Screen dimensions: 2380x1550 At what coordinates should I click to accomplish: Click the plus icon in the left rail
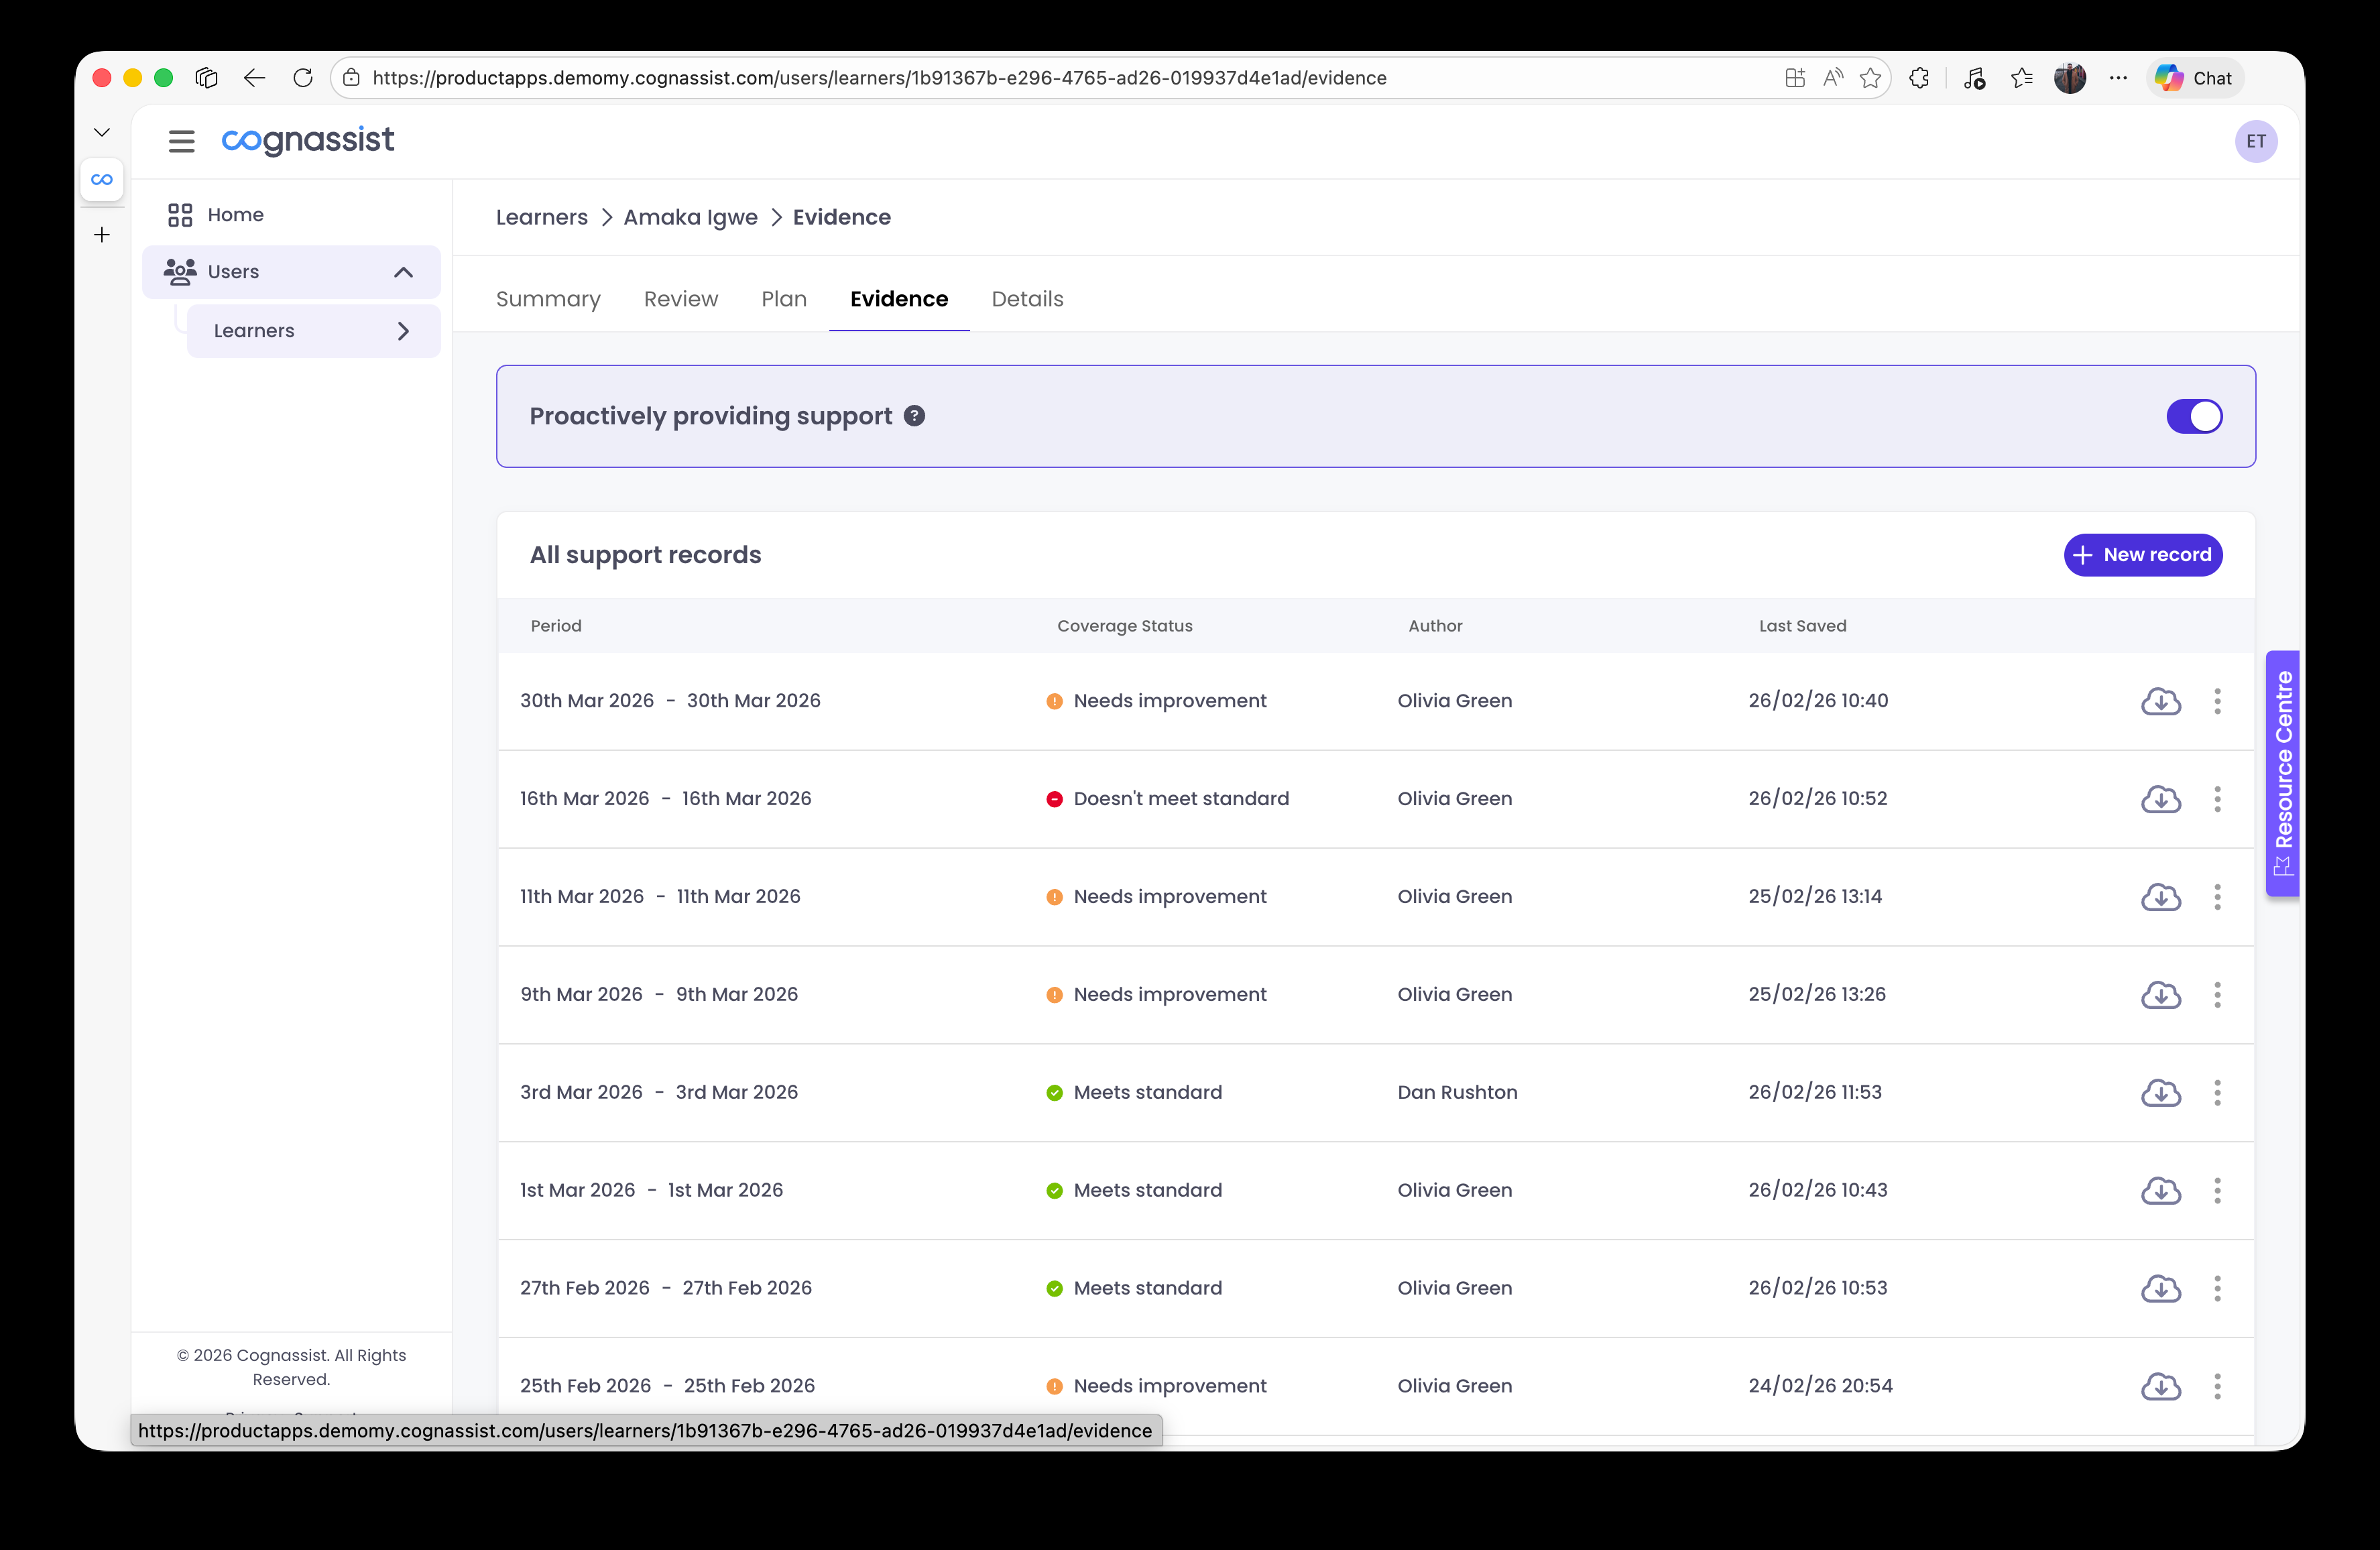[x=101, y=235]
